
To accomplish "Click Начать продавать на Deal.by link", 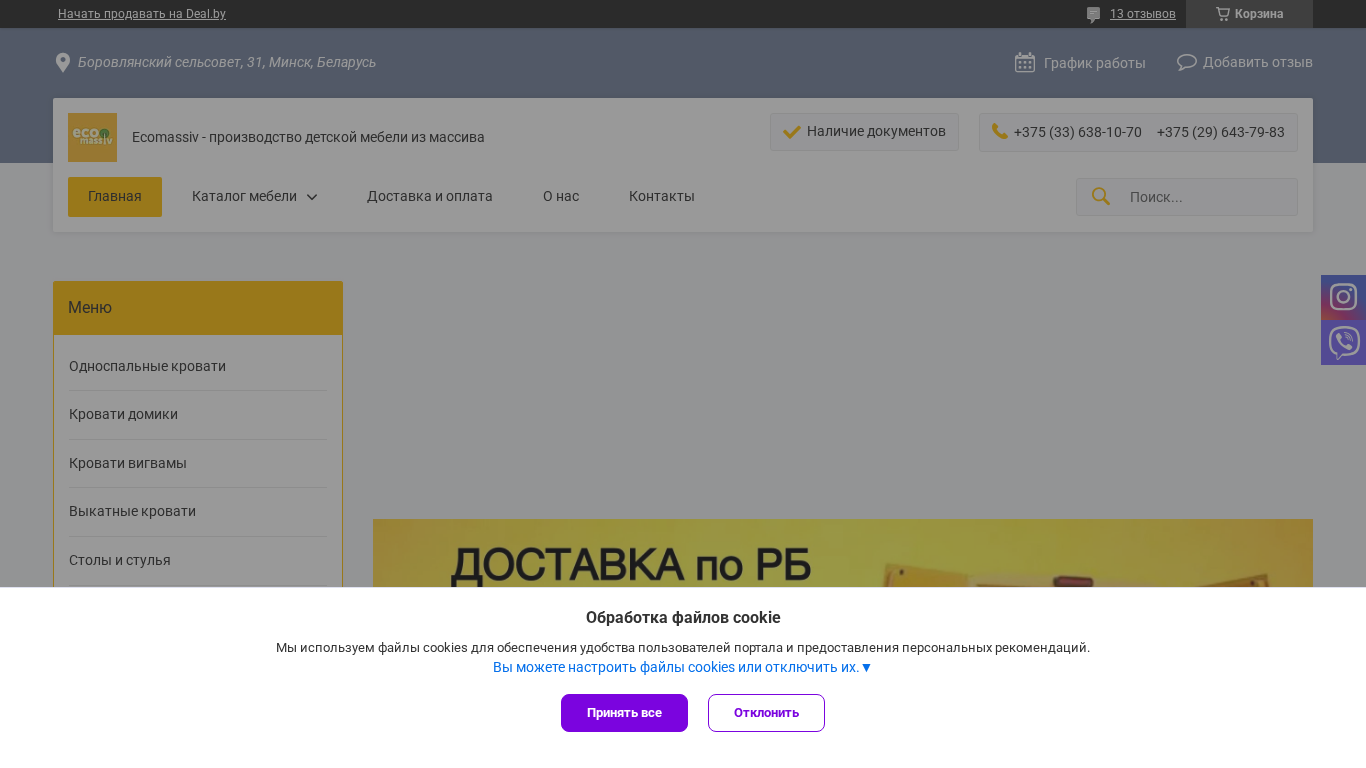I will point(142,14).
